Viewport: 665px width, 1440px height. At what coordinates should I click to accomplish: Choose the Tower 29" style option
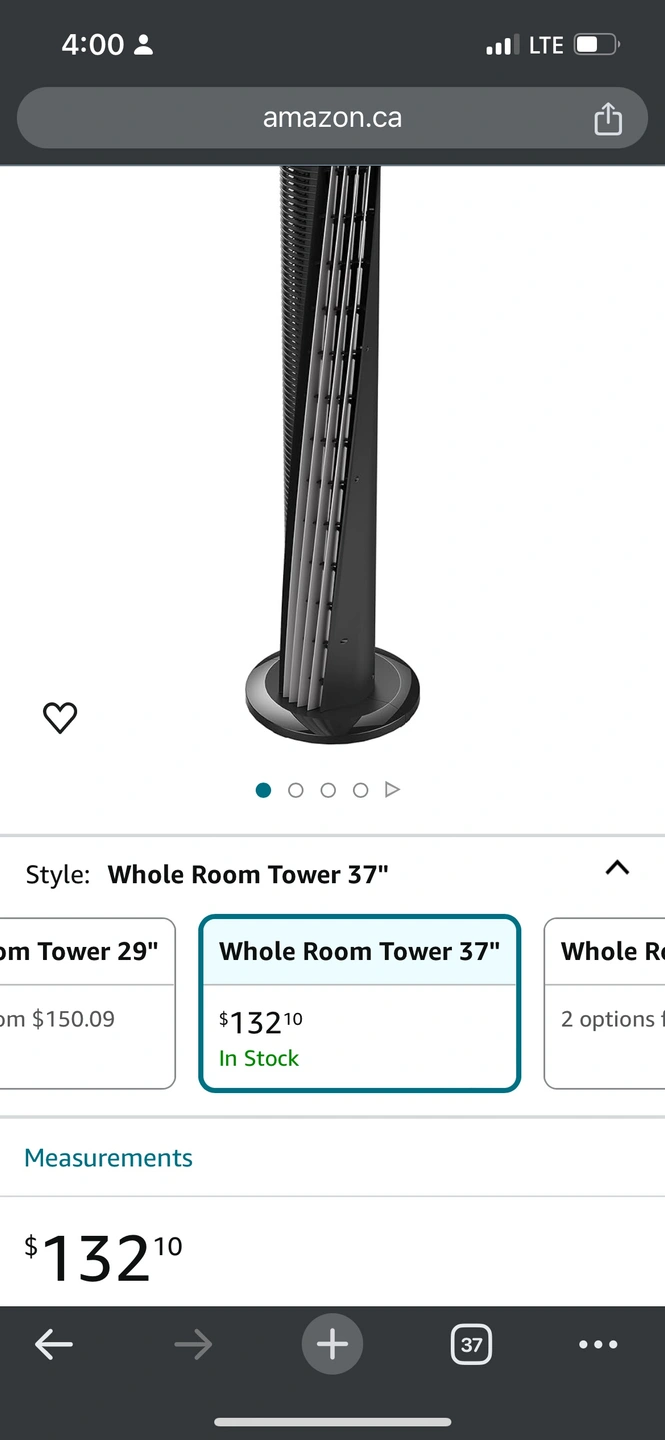pyautogui.click(x=87, y=1003)
